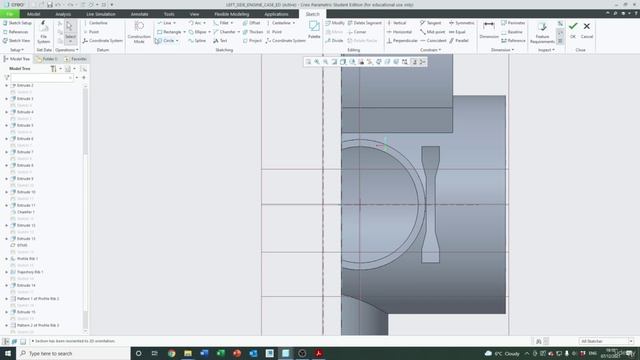Create a Dimension

point(489,30)
